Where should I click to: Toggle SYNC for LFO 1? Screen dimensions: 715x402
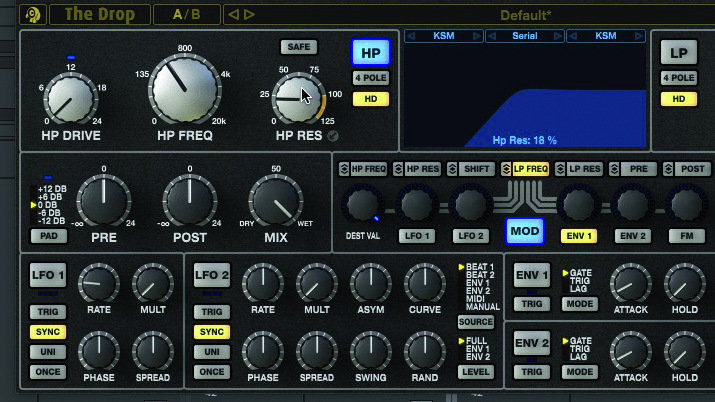[48, 332]
